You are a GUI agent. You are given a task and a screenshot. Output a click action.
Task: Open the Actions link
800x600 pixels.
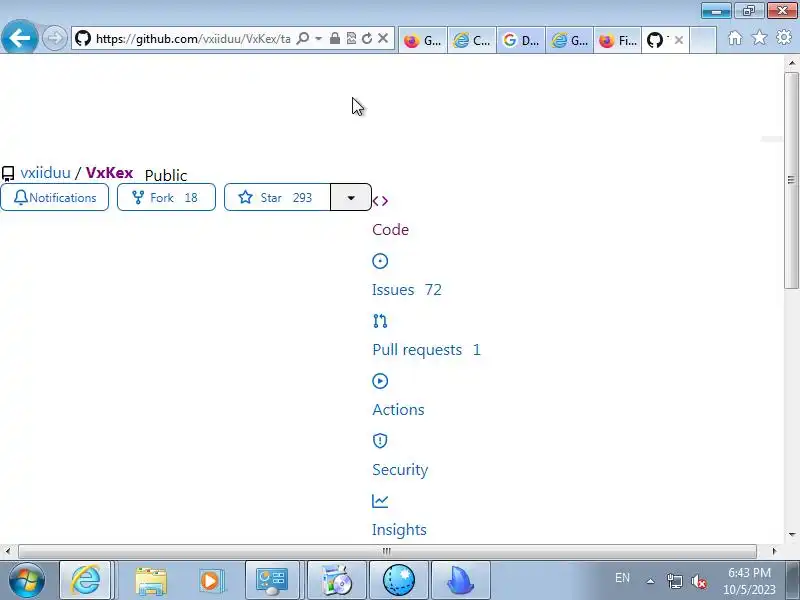click(398, 410)
